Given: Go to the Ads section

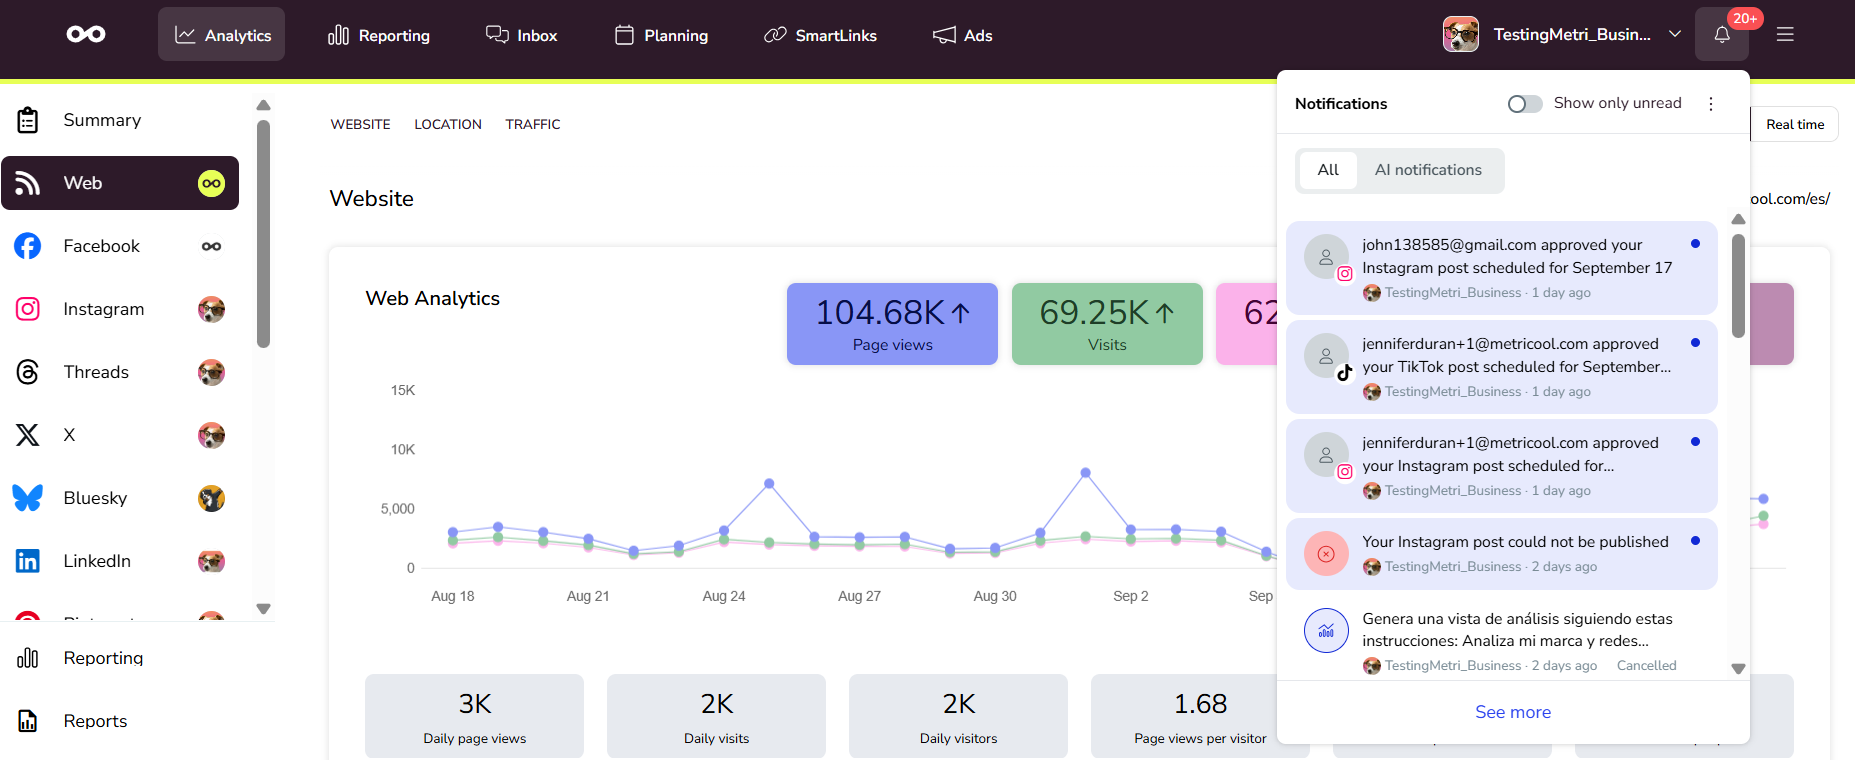Looking at the screenshot, I should click(x=962, y=35).
